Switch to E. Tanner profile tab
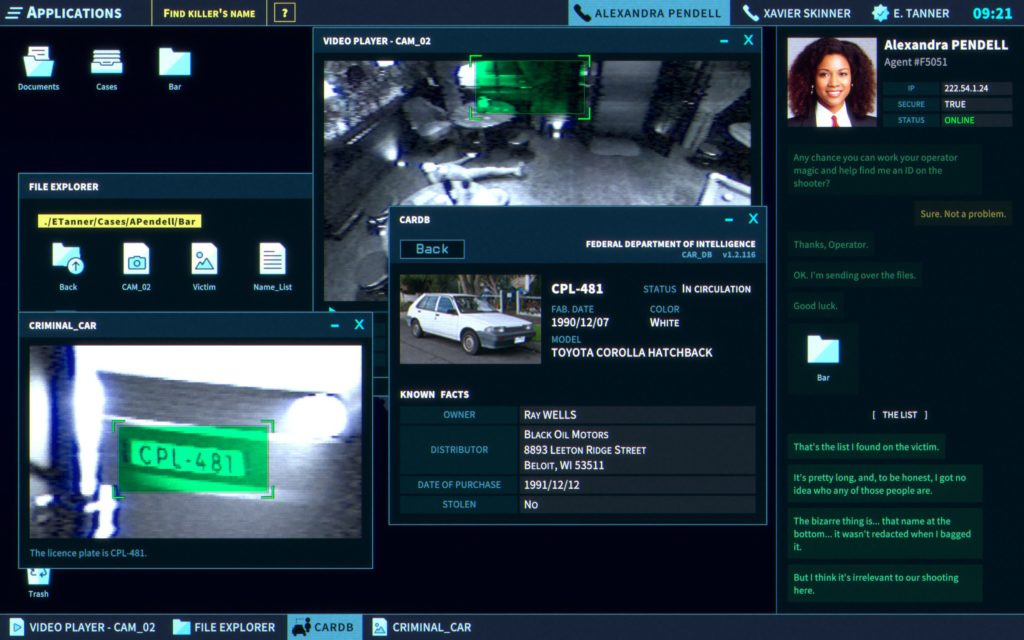The height and width of the screenshot is (640, 1024). tap(911, 13)
